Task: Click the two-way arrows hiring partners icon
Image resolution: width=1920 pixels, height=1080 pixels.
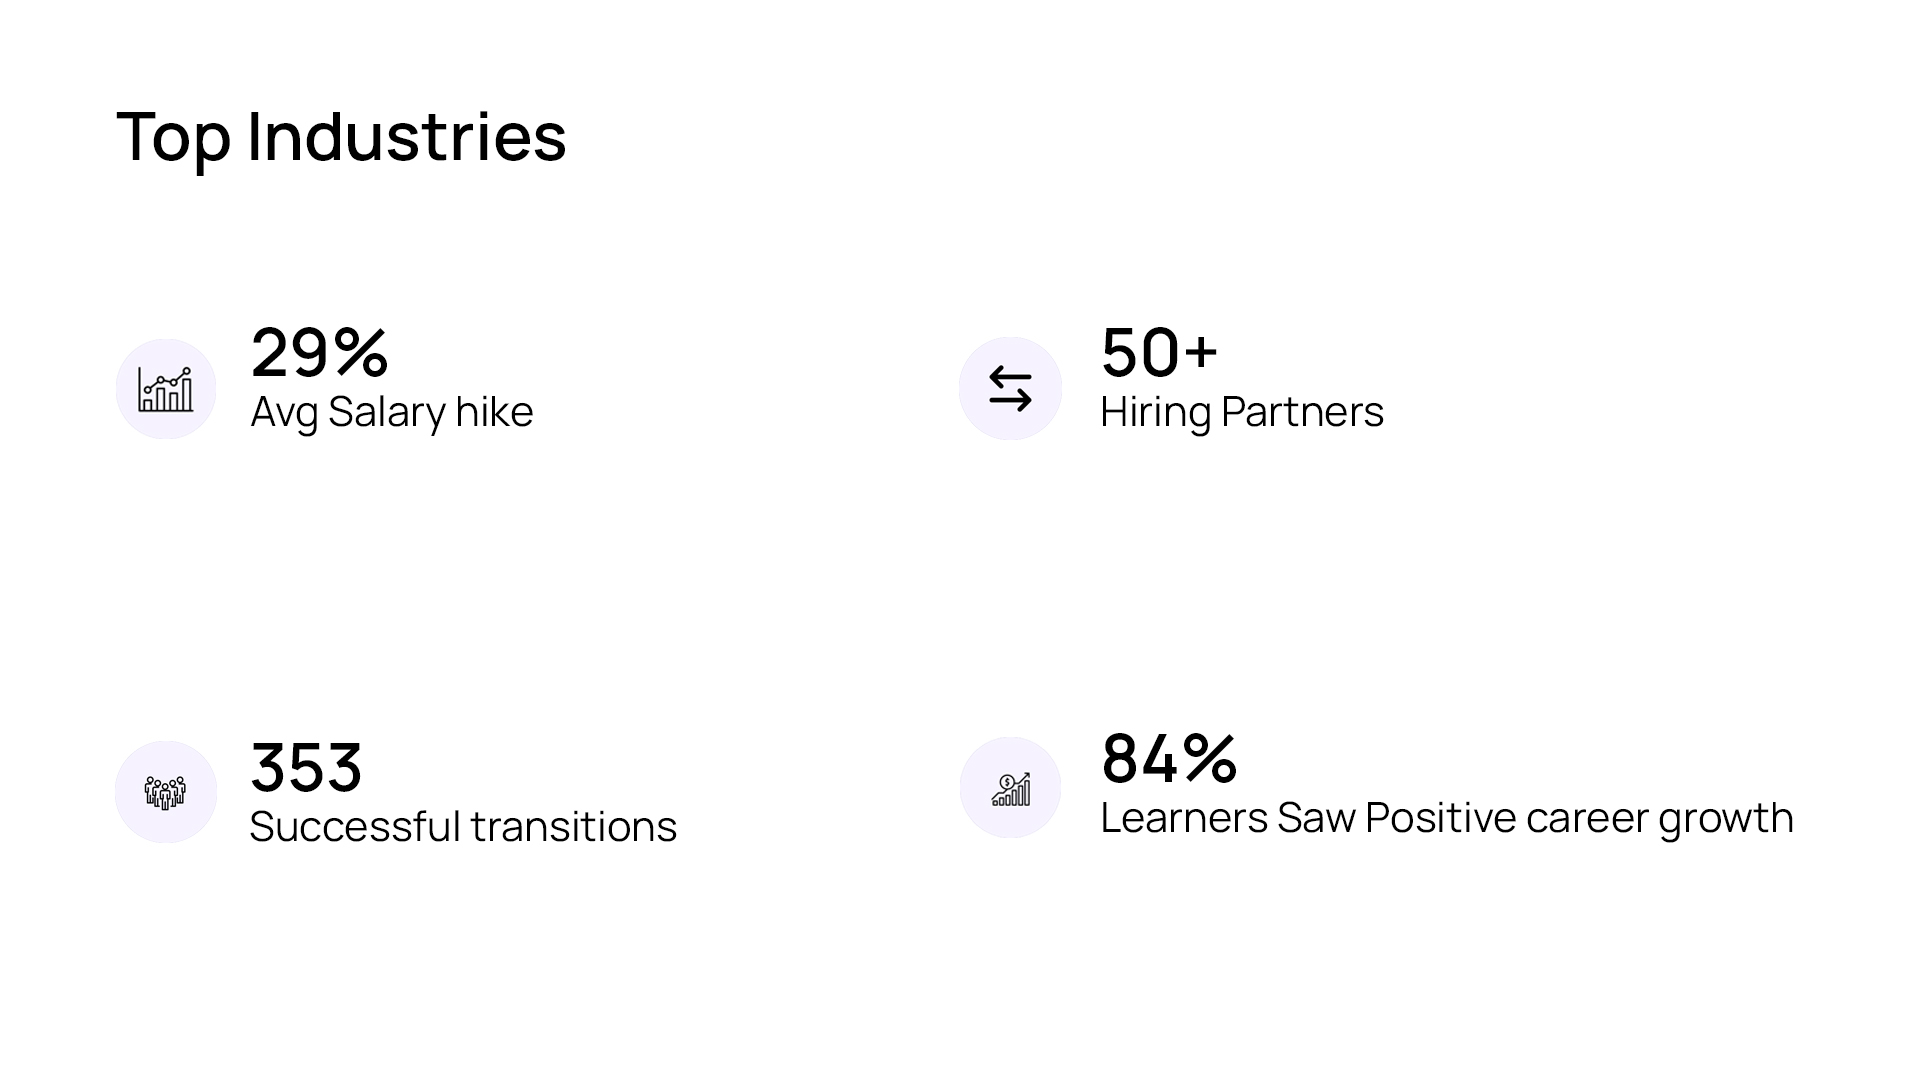Action: coord(1010,389)
